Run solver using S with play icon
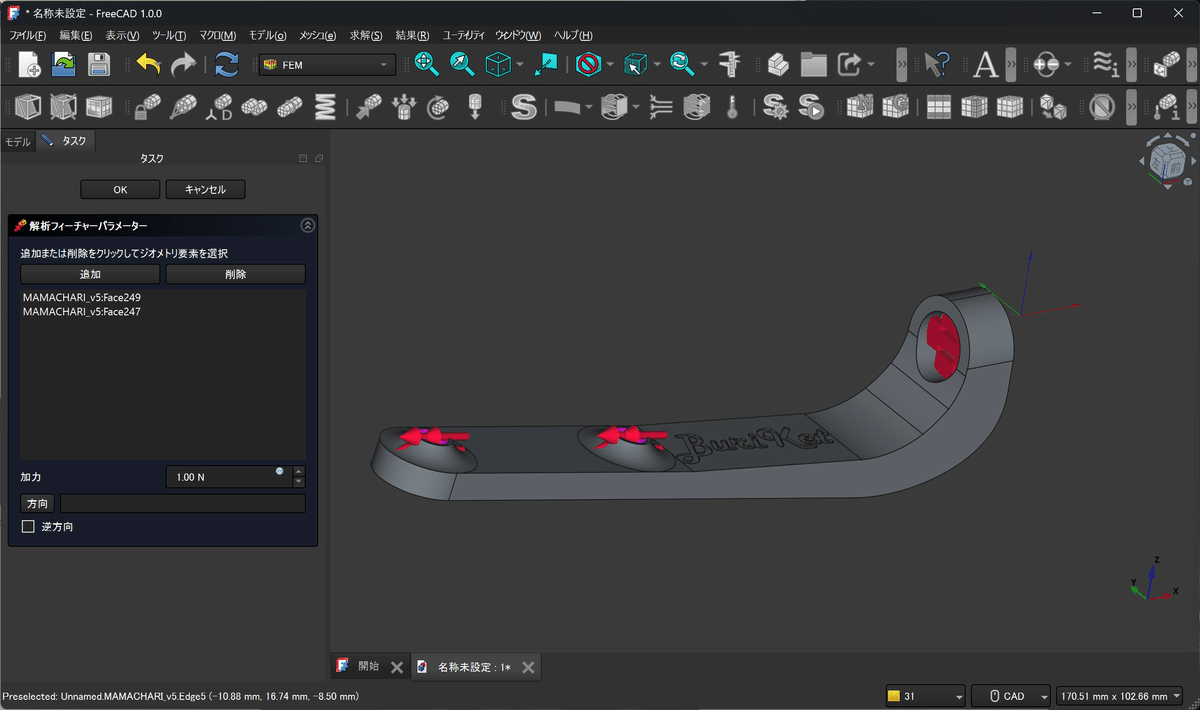 (811, 106)
